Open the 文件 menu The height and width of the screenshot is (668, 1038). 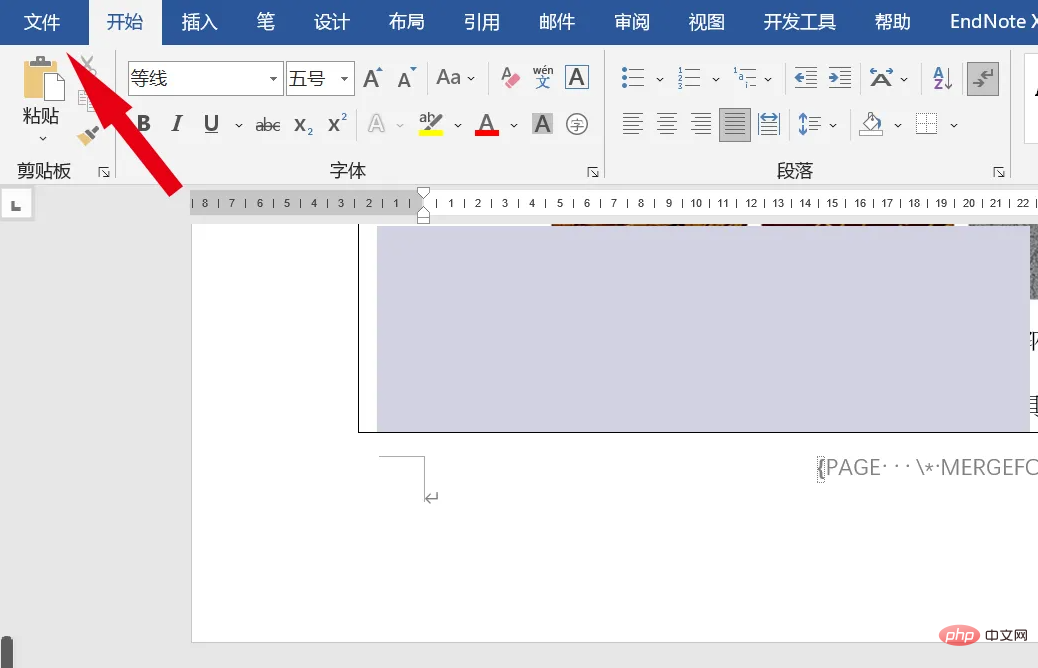pos(42,21)
